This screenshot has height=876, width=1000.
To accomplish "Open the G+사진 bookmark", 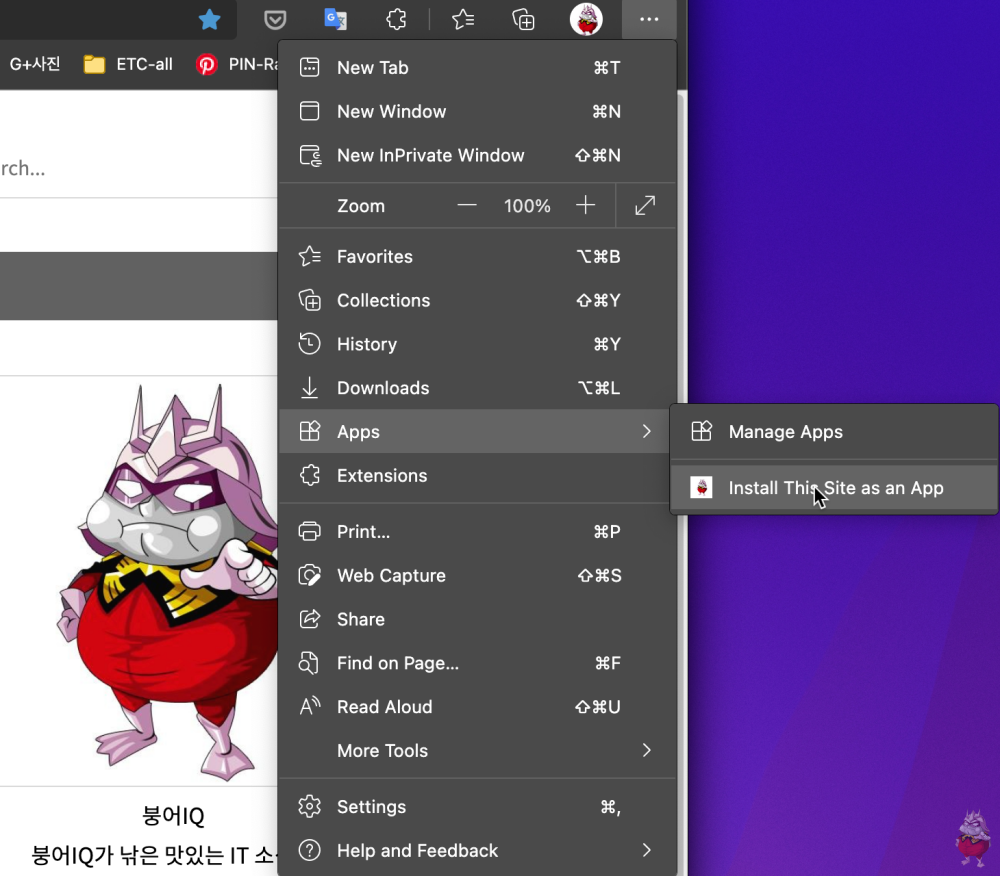I will tap(34, 64).
